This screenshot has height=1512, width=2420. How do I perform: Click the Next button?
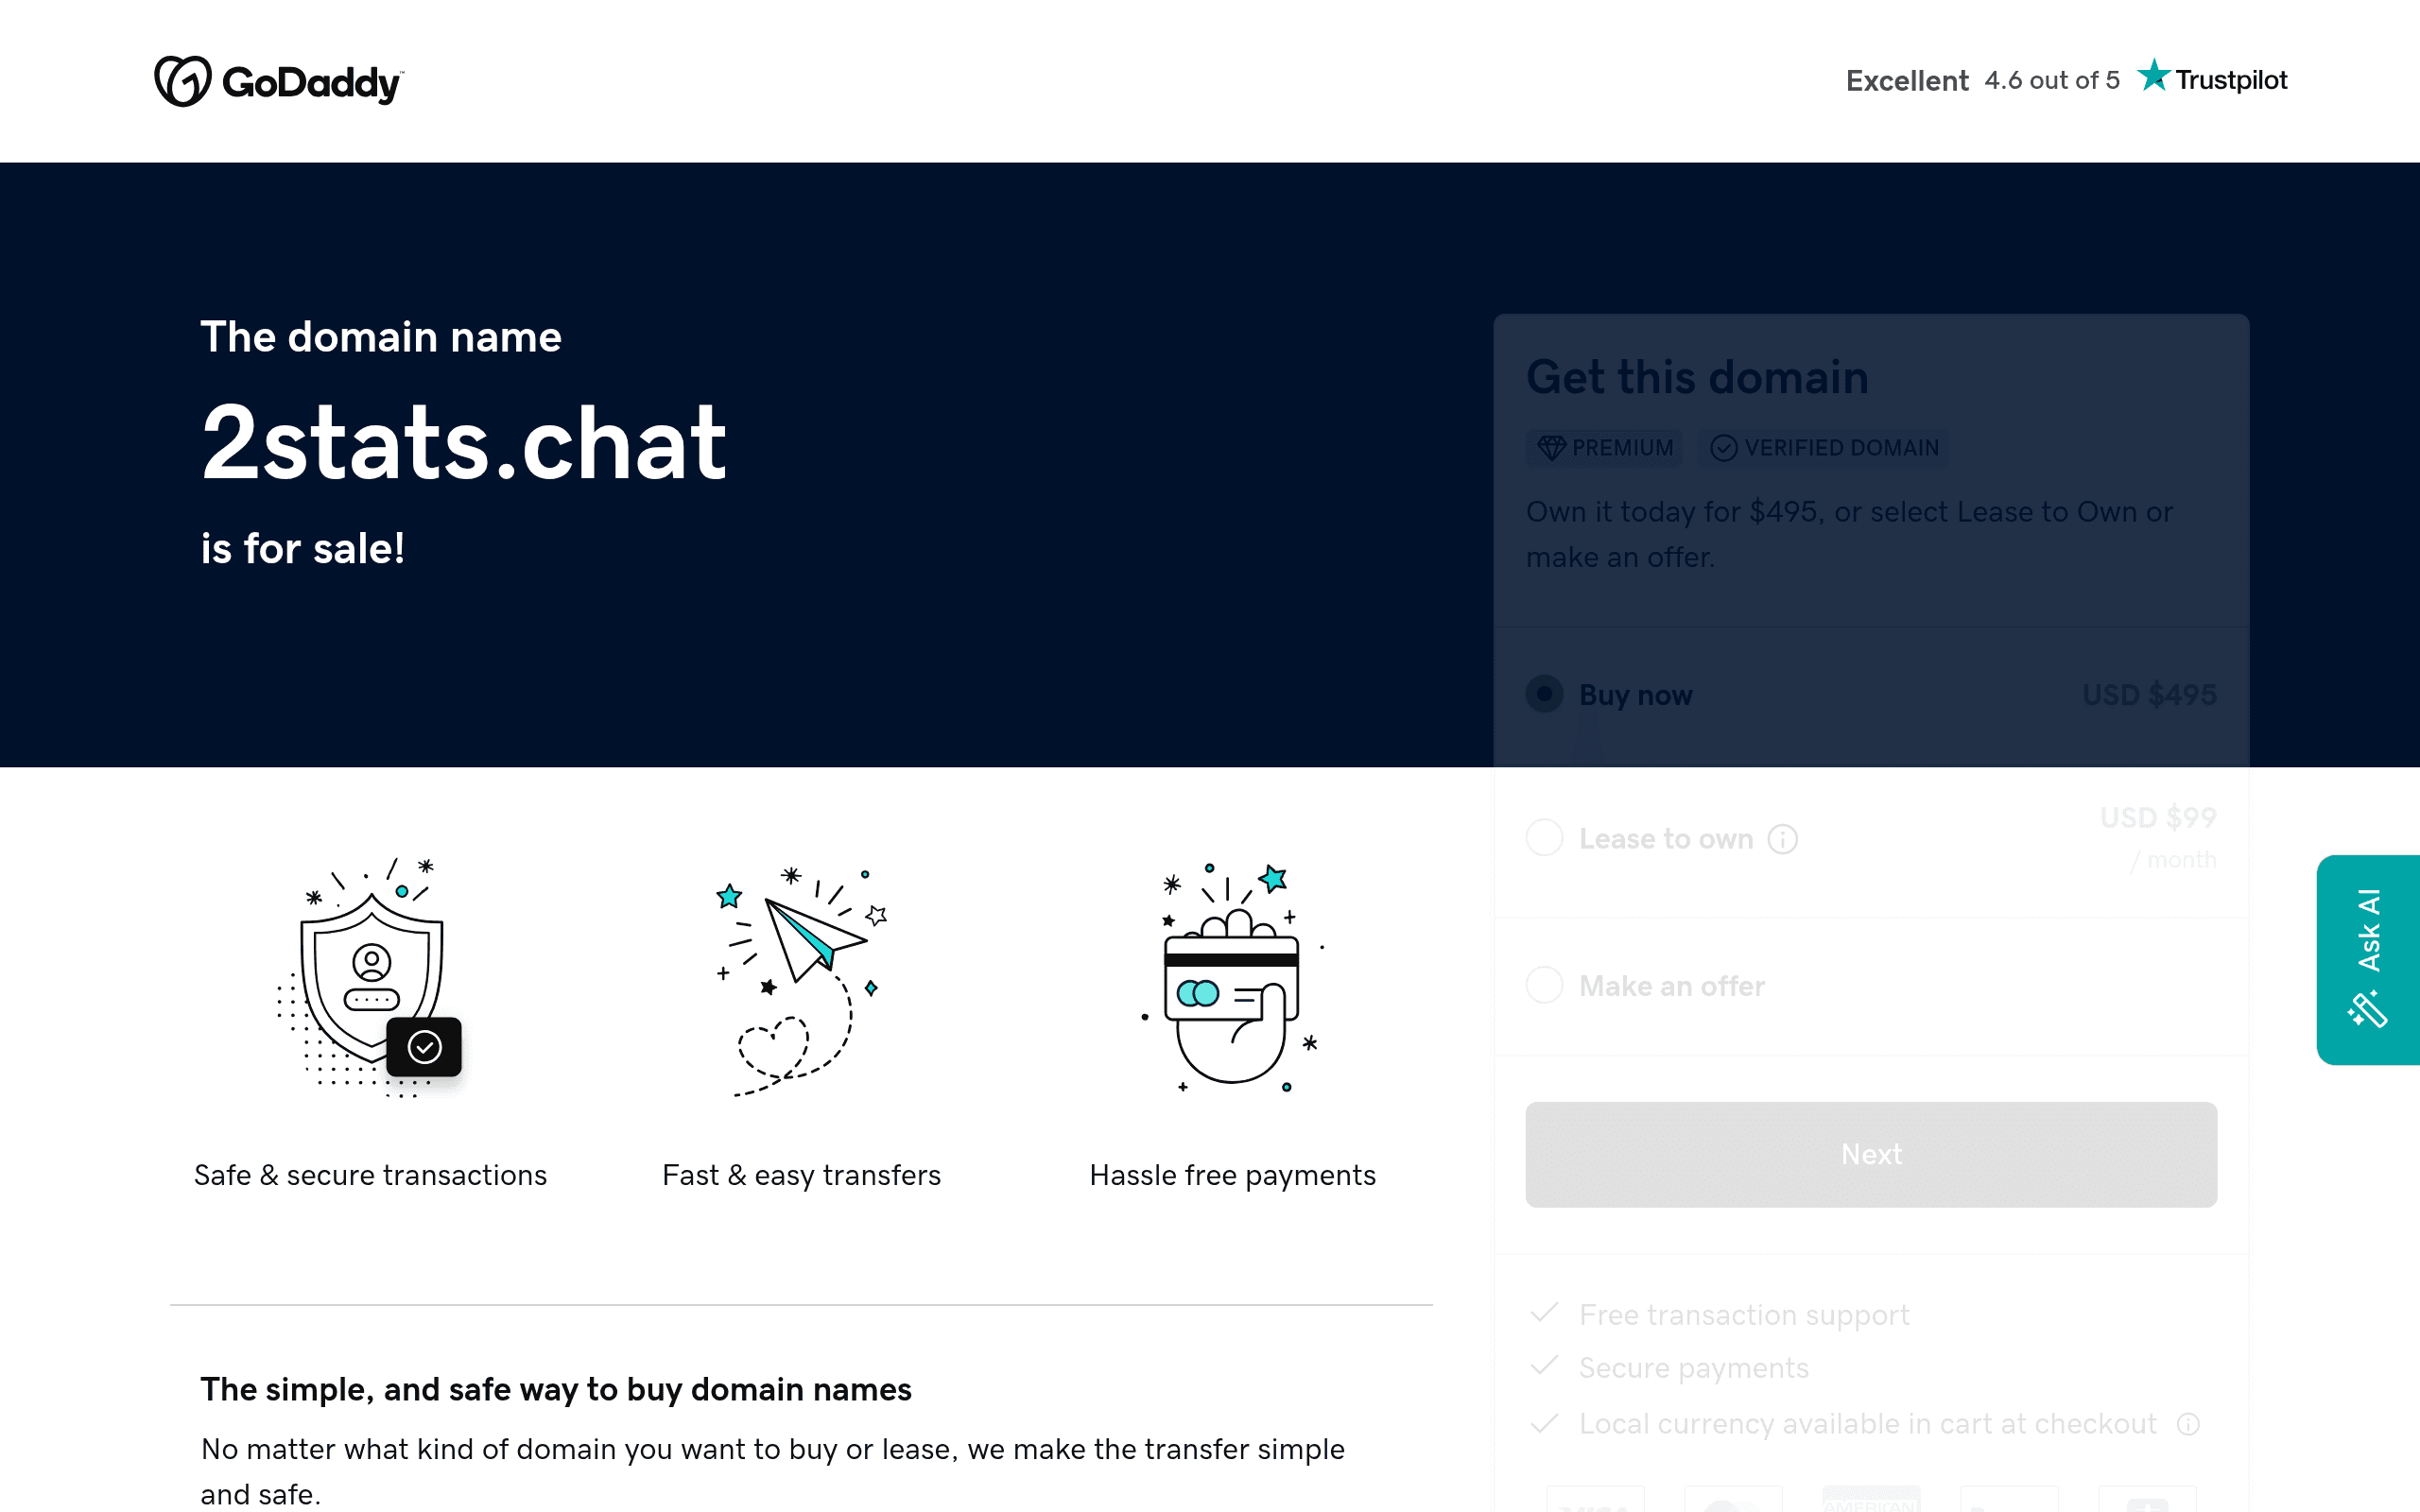click(x=1871, y=1154)
